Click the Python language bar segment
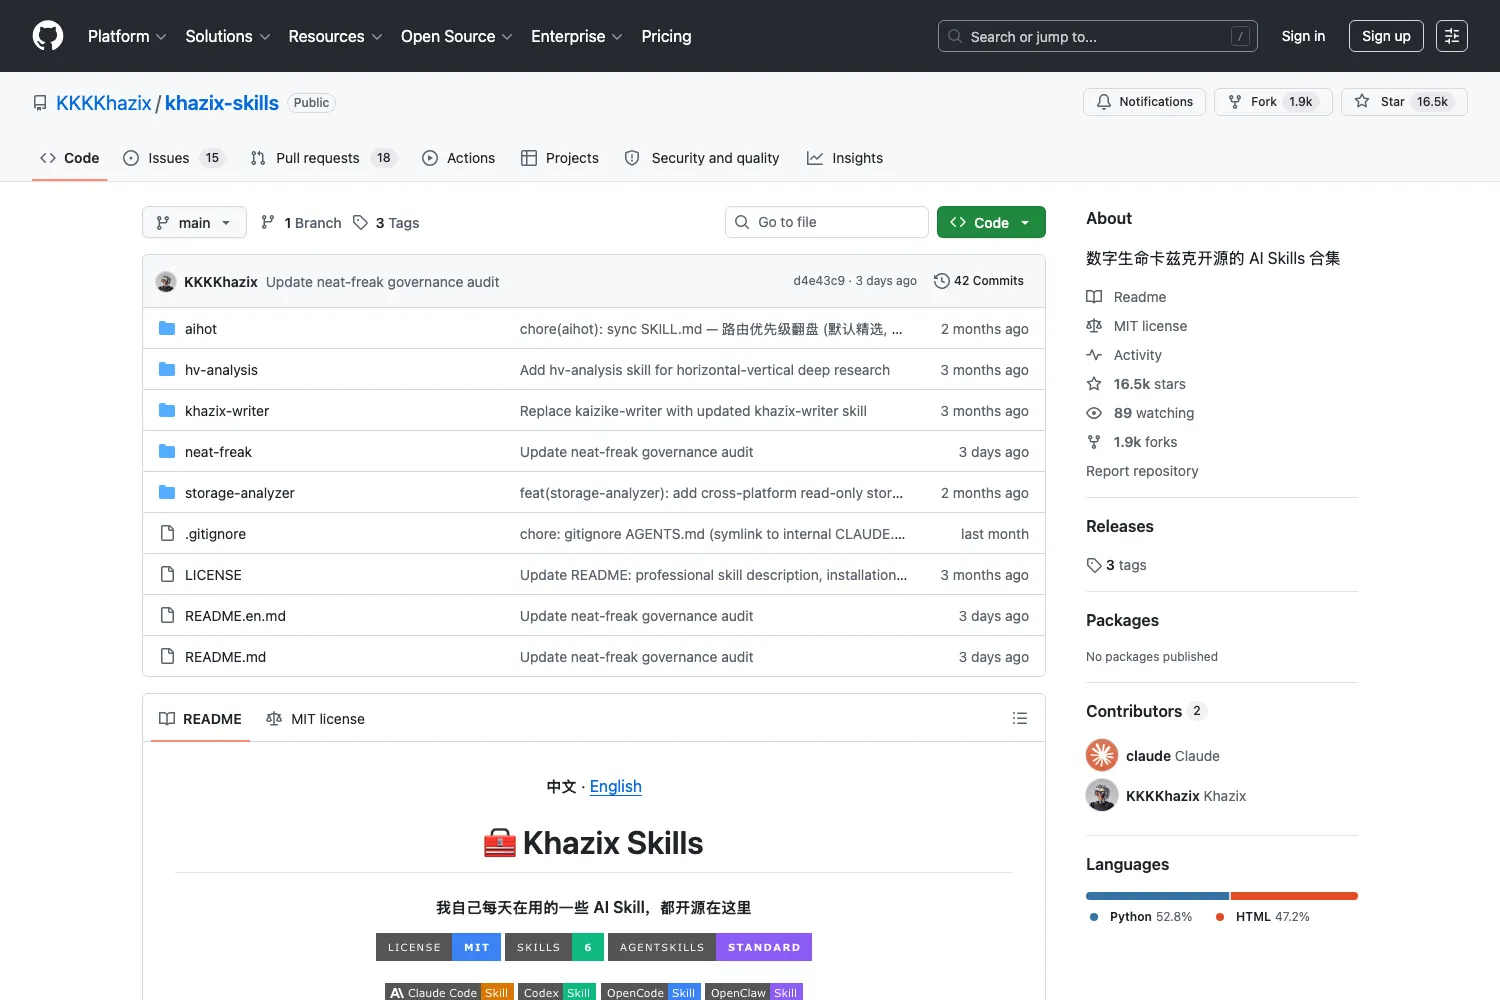The image size is (1500, 1000). coord(1157,896)
